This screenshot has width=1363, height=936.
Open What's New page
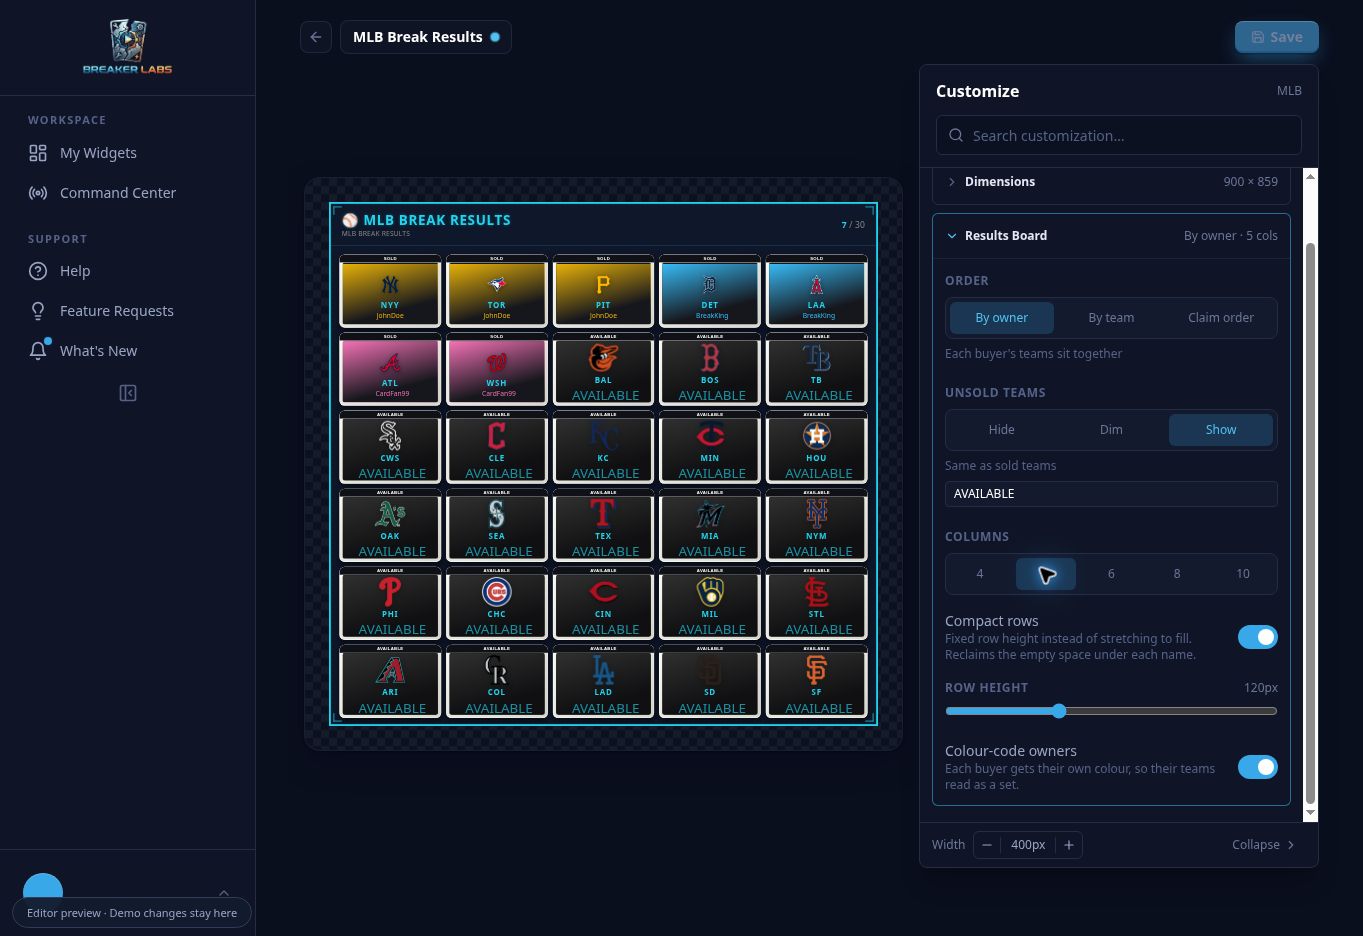(99, 351)
